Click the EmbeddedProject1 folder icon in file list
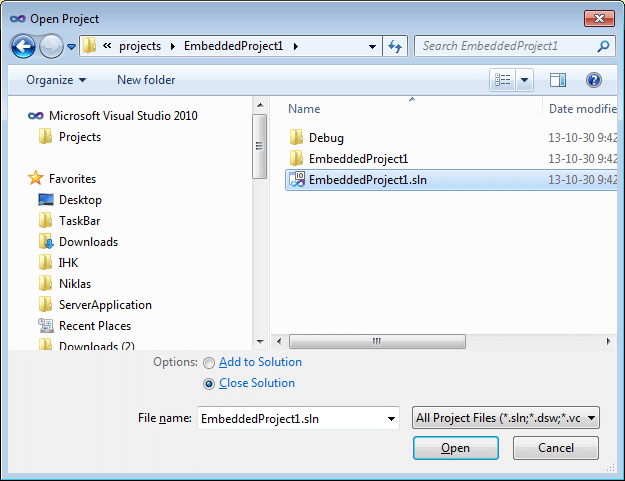 pyautogui.click(x=296, y=159)
